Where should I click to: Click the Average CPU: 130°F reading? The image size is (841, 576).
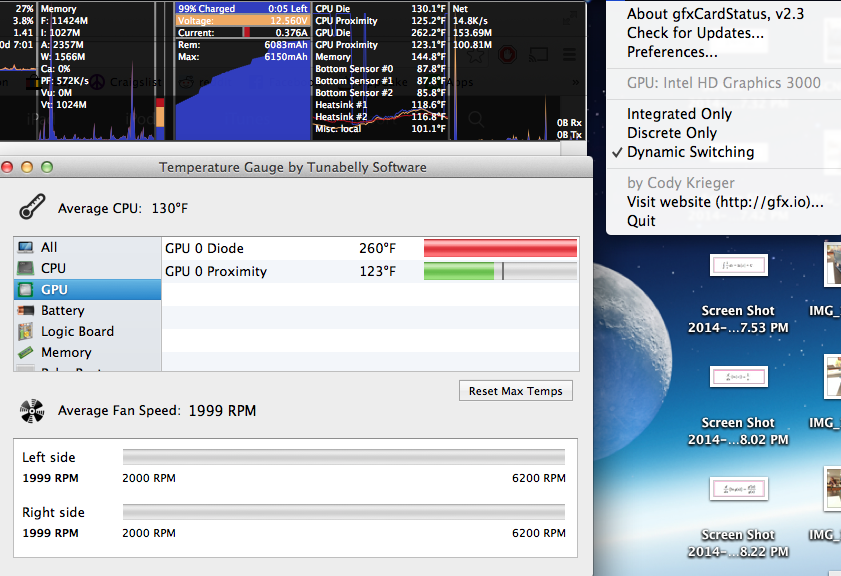coord(123,208)
